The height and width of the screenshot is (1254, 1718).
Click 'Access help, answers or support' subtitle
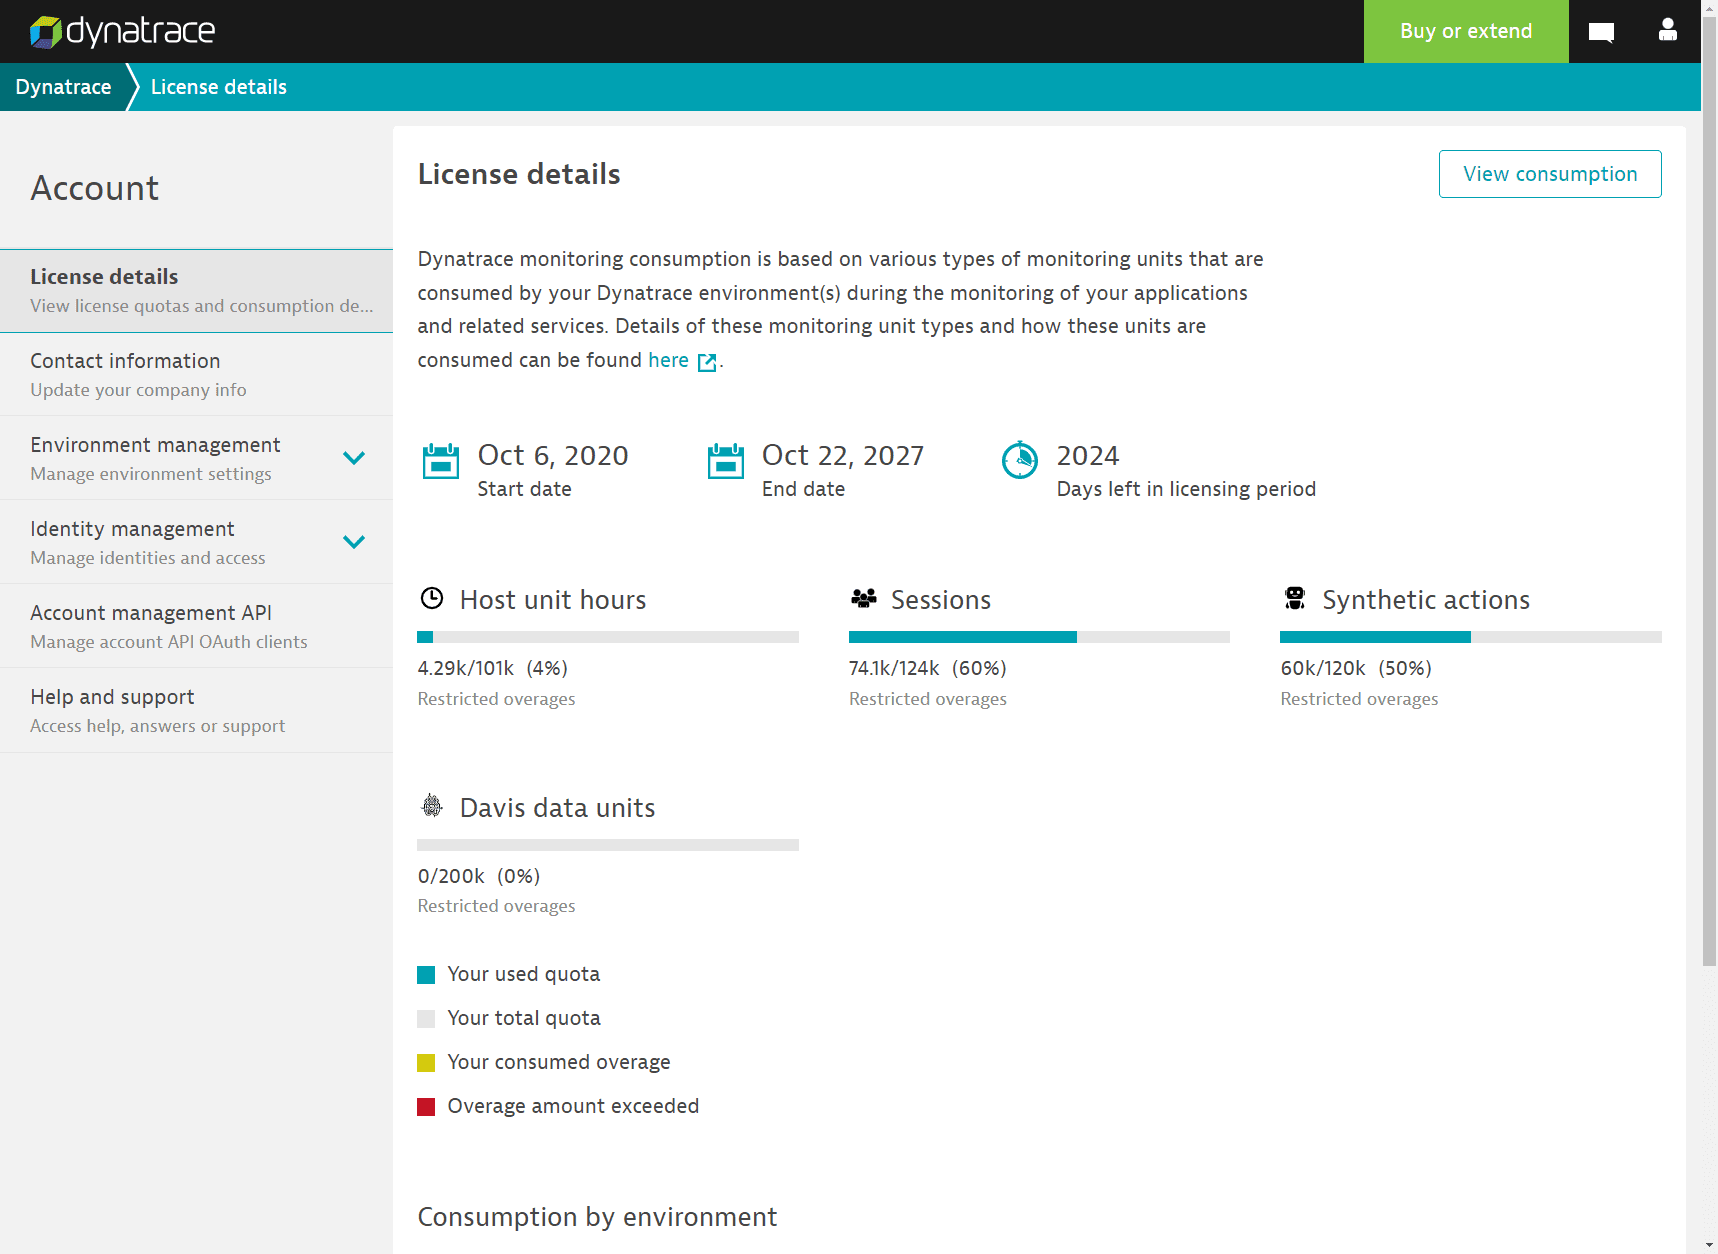[157, 726]
